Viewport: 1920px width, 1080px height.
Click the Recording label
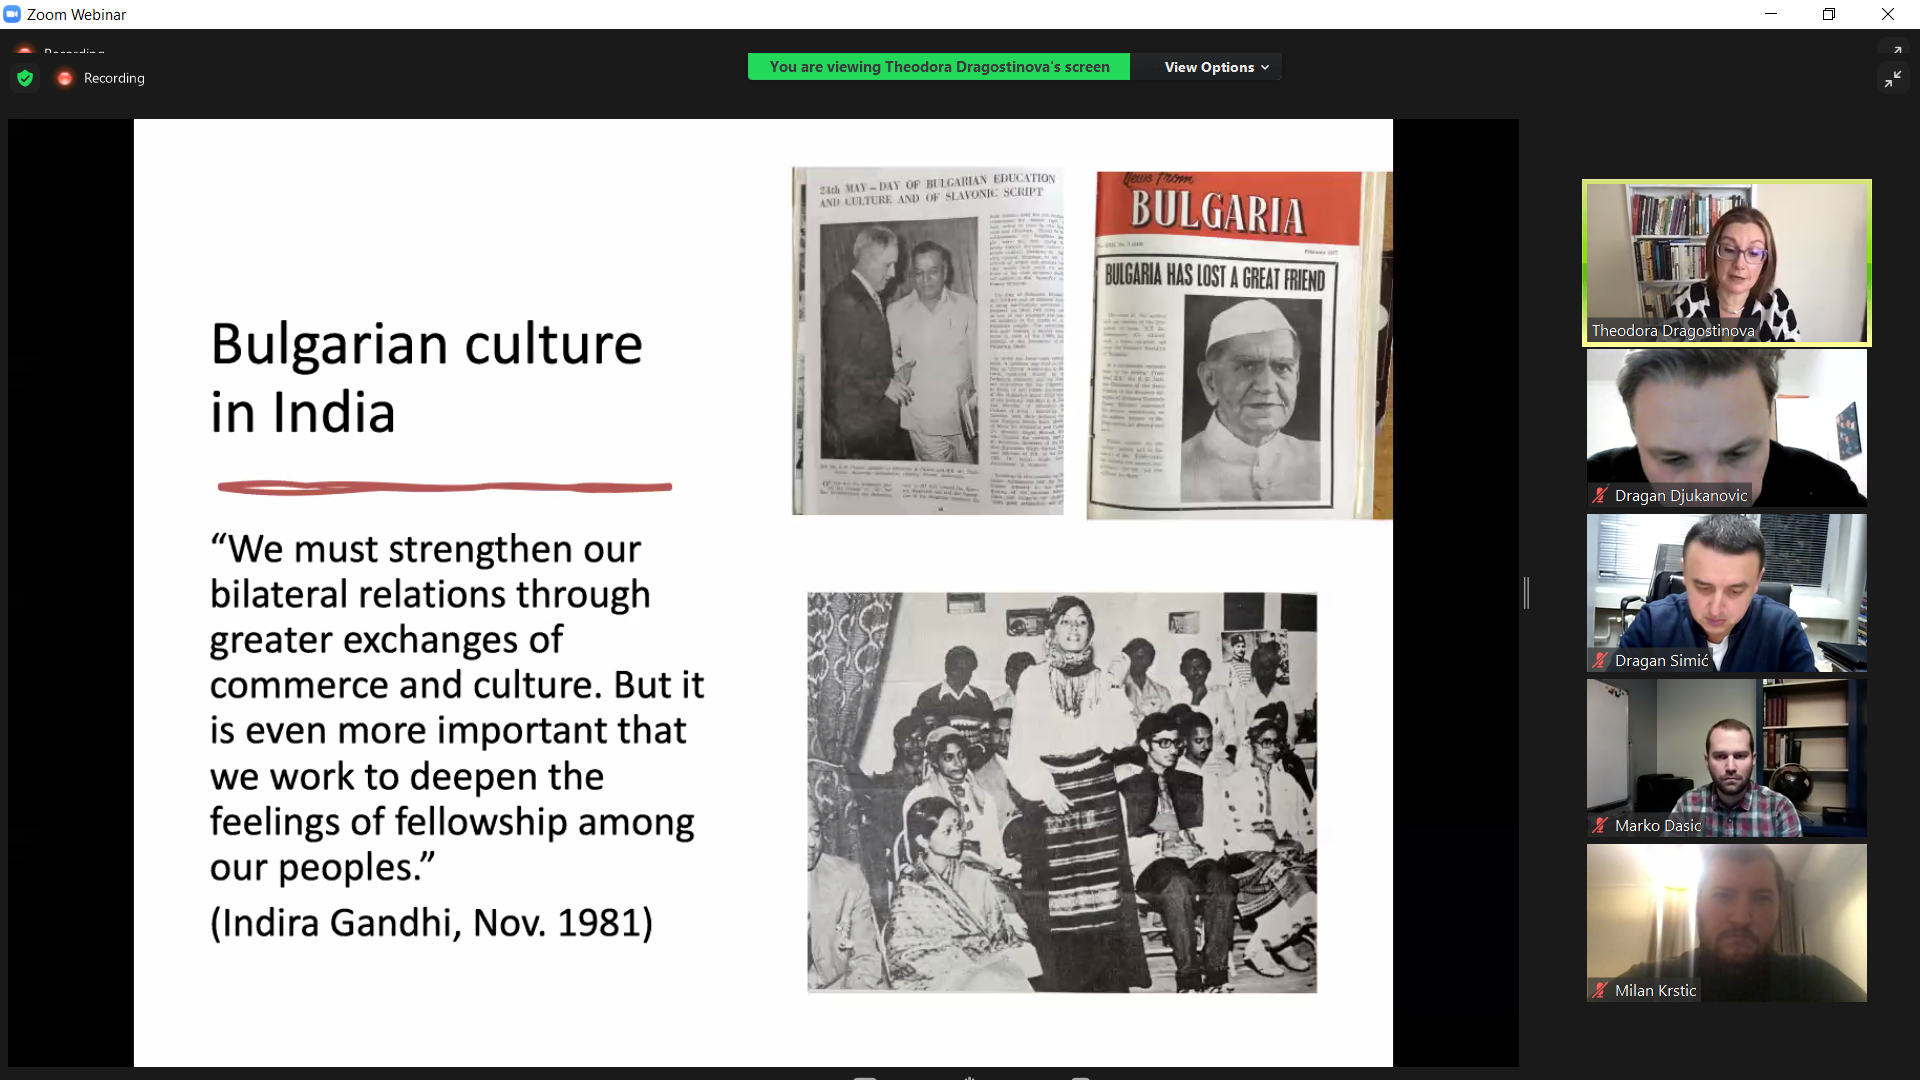click(114, 78)
